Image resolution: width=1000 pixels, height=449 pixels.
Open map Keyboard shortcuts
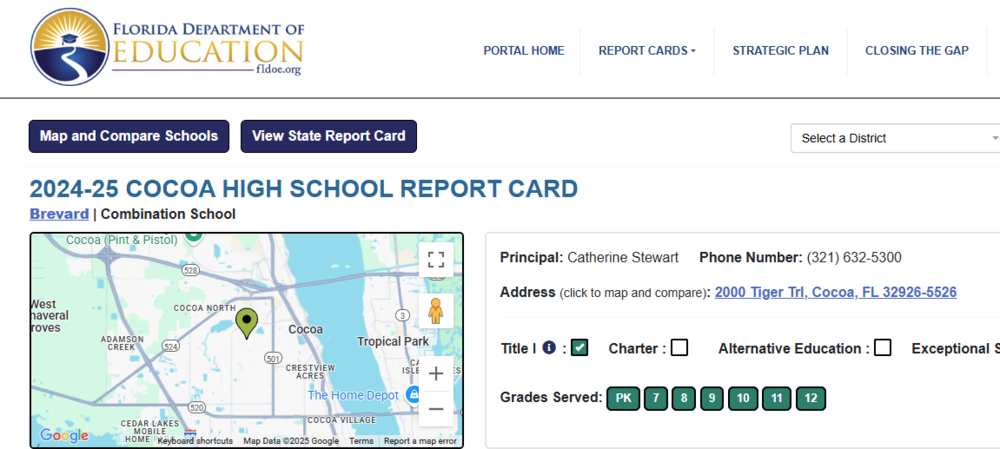195,441
